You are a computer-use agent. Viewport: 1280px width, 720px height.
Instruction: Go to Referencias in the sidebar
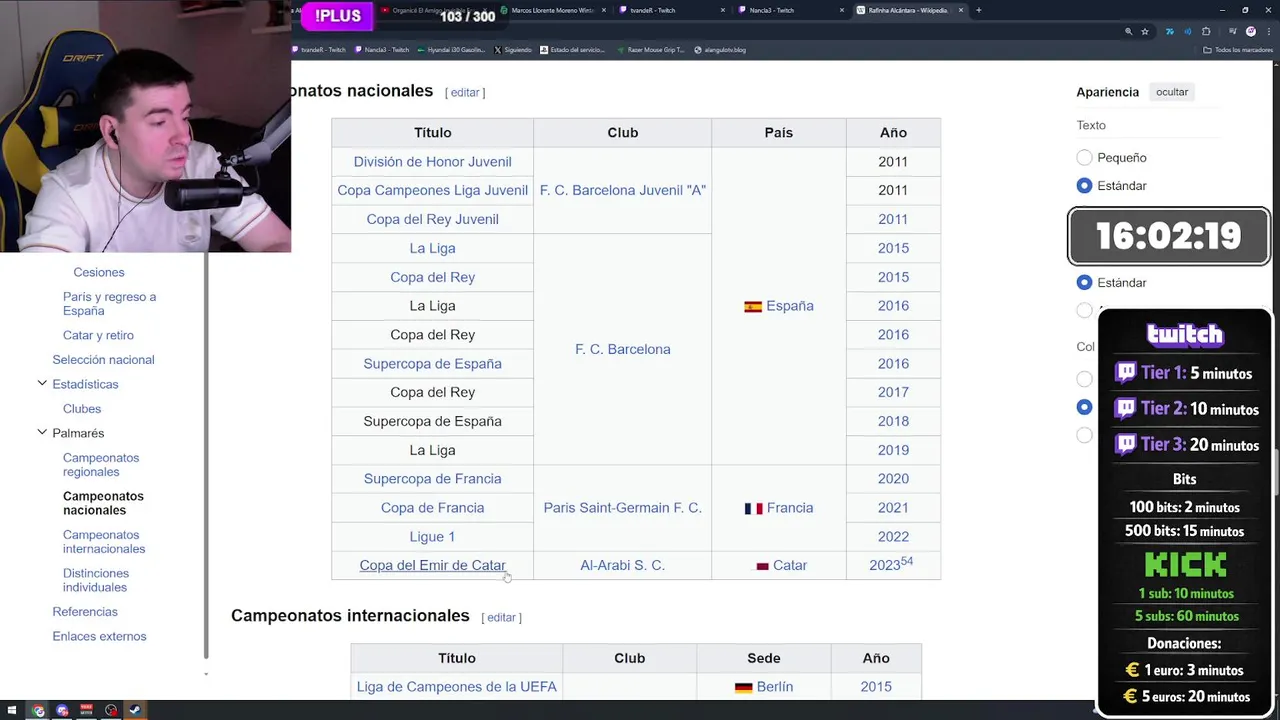(x=85, y=611)
